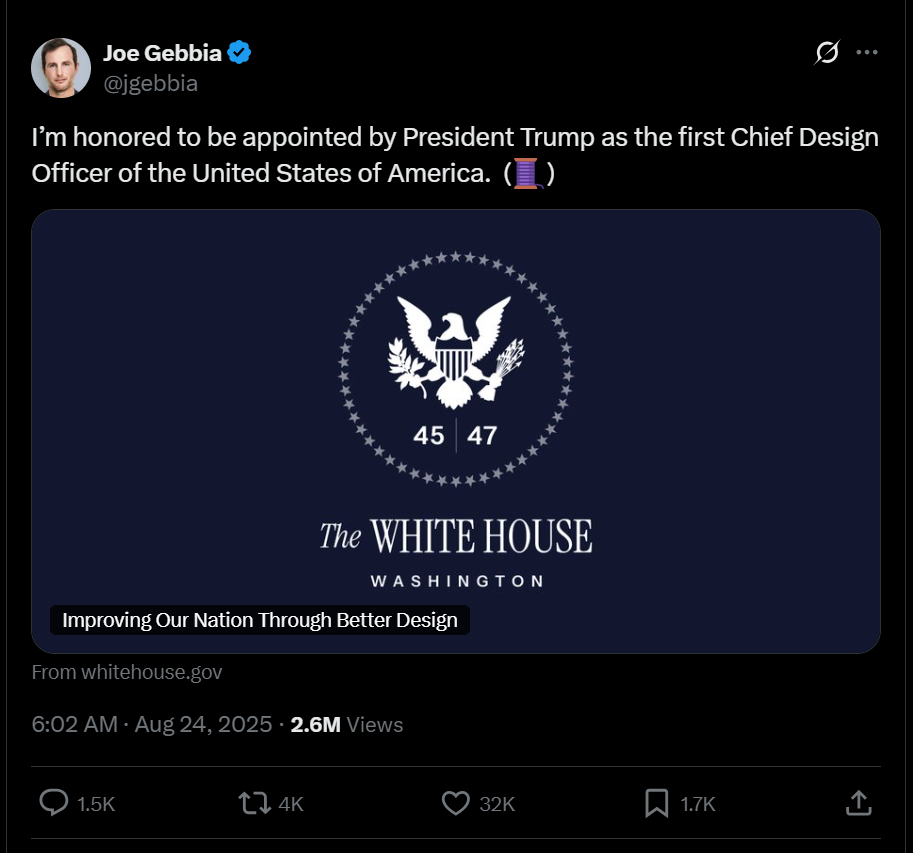The image size is (913, 853).
Task: Click the reply speech bubble icon
Action: click(x=53, y=802)
